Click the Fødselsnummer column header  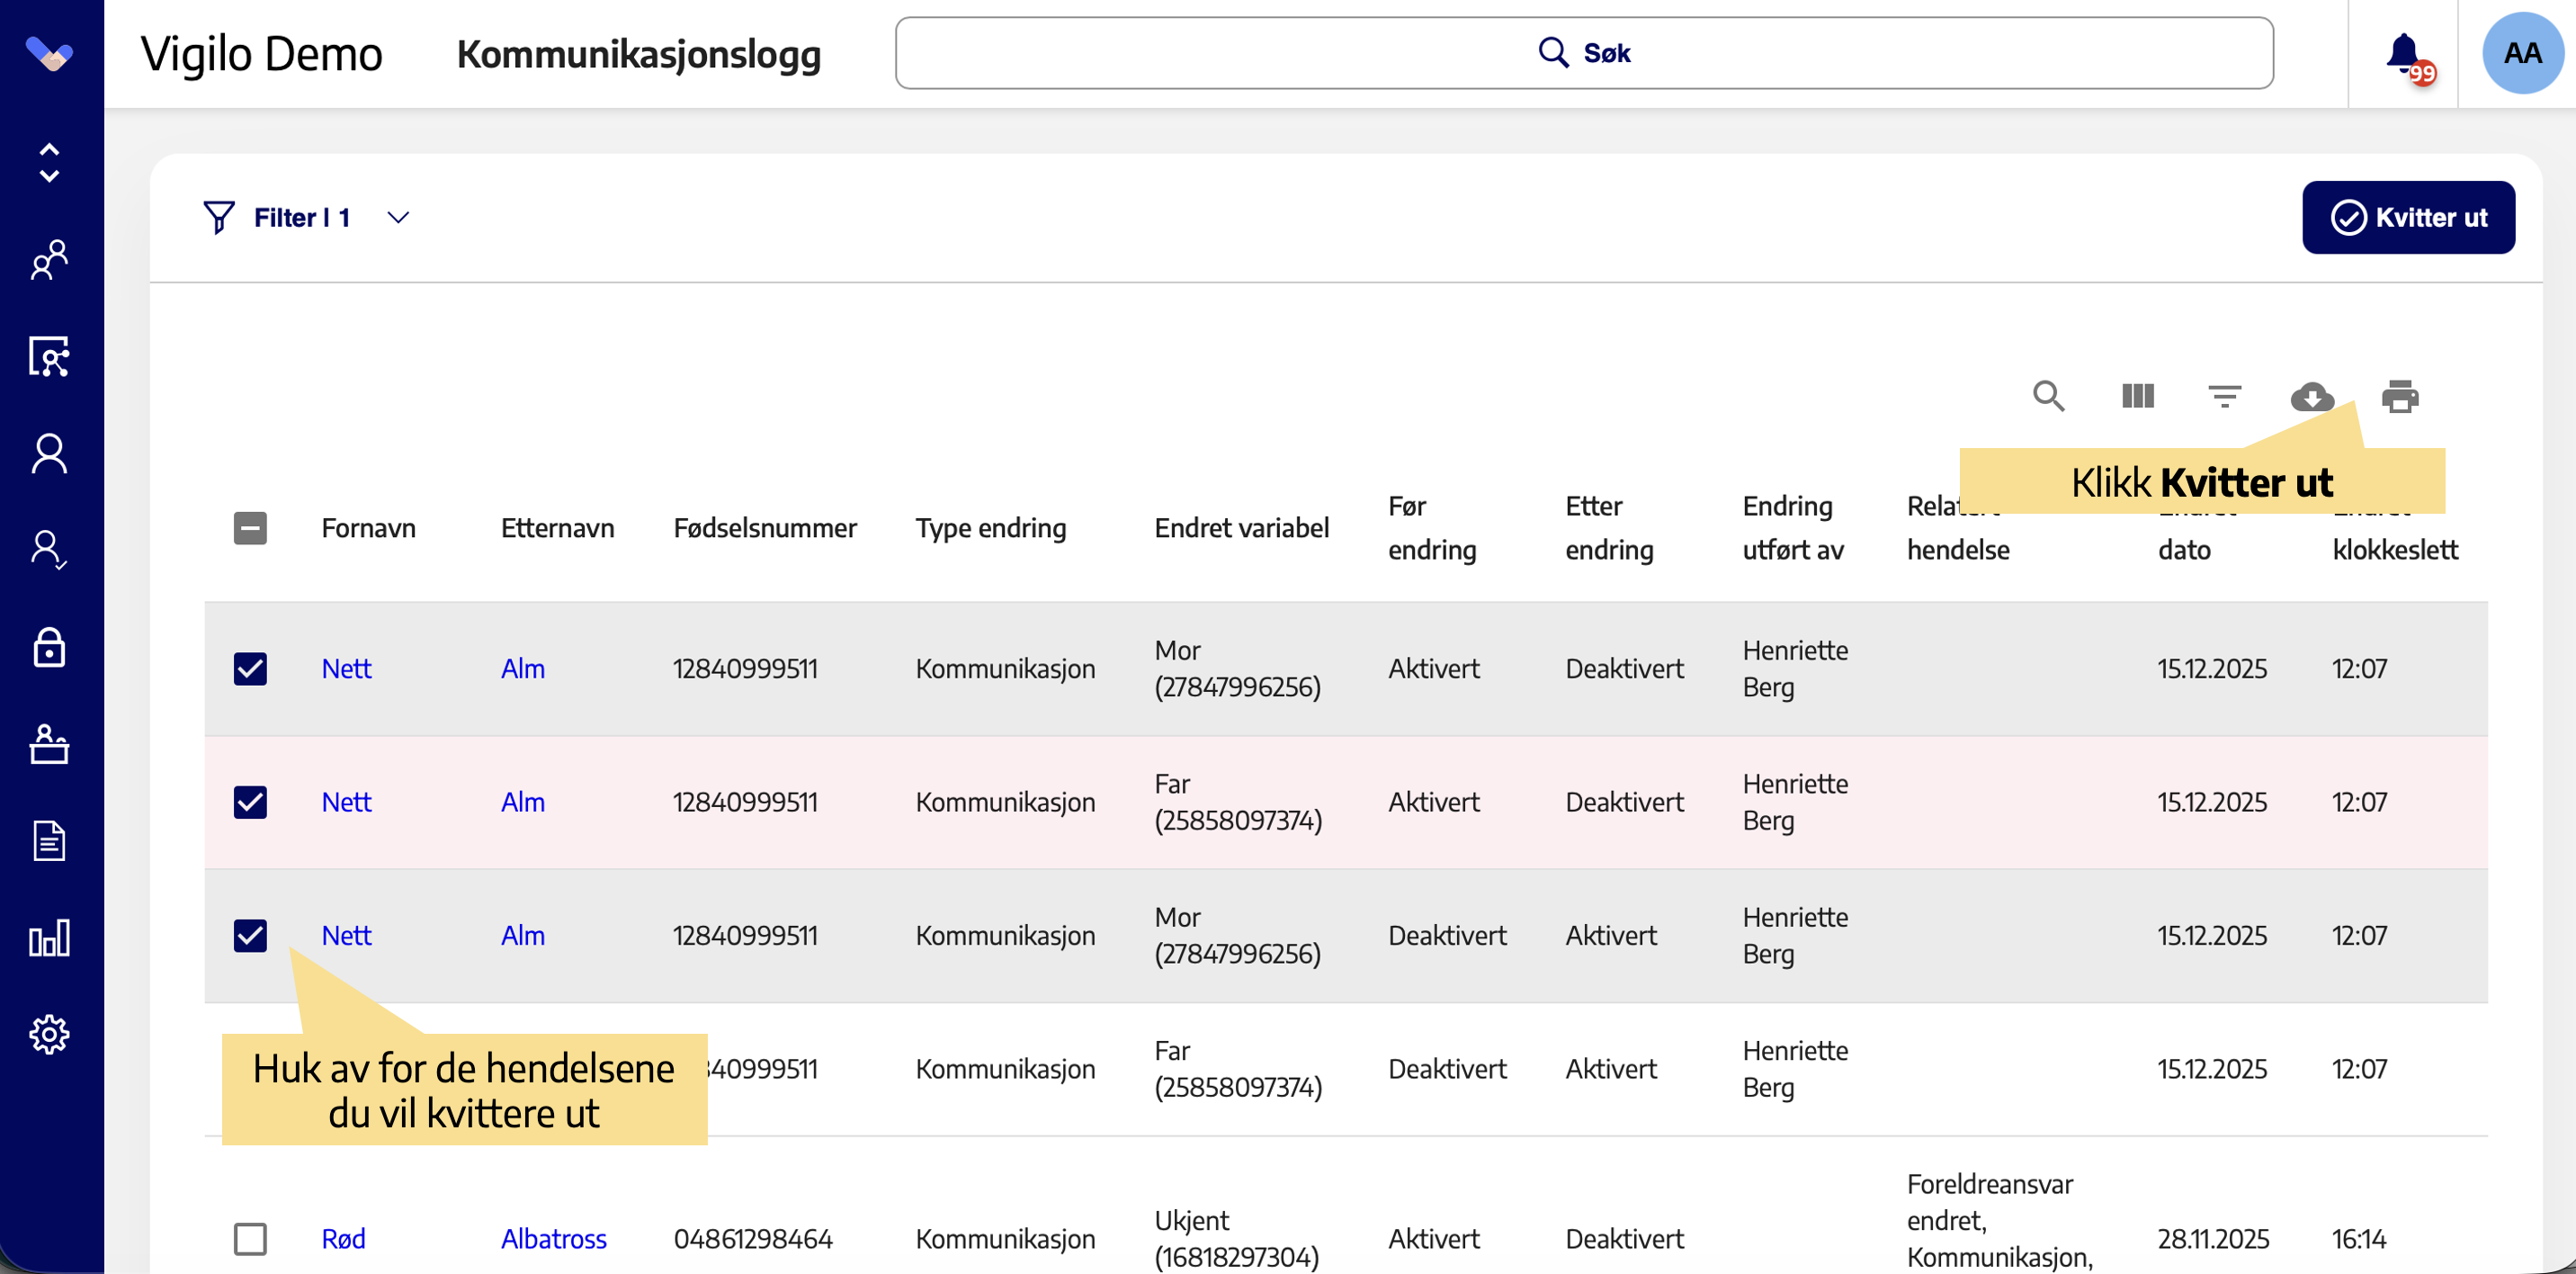click(765, 527)
